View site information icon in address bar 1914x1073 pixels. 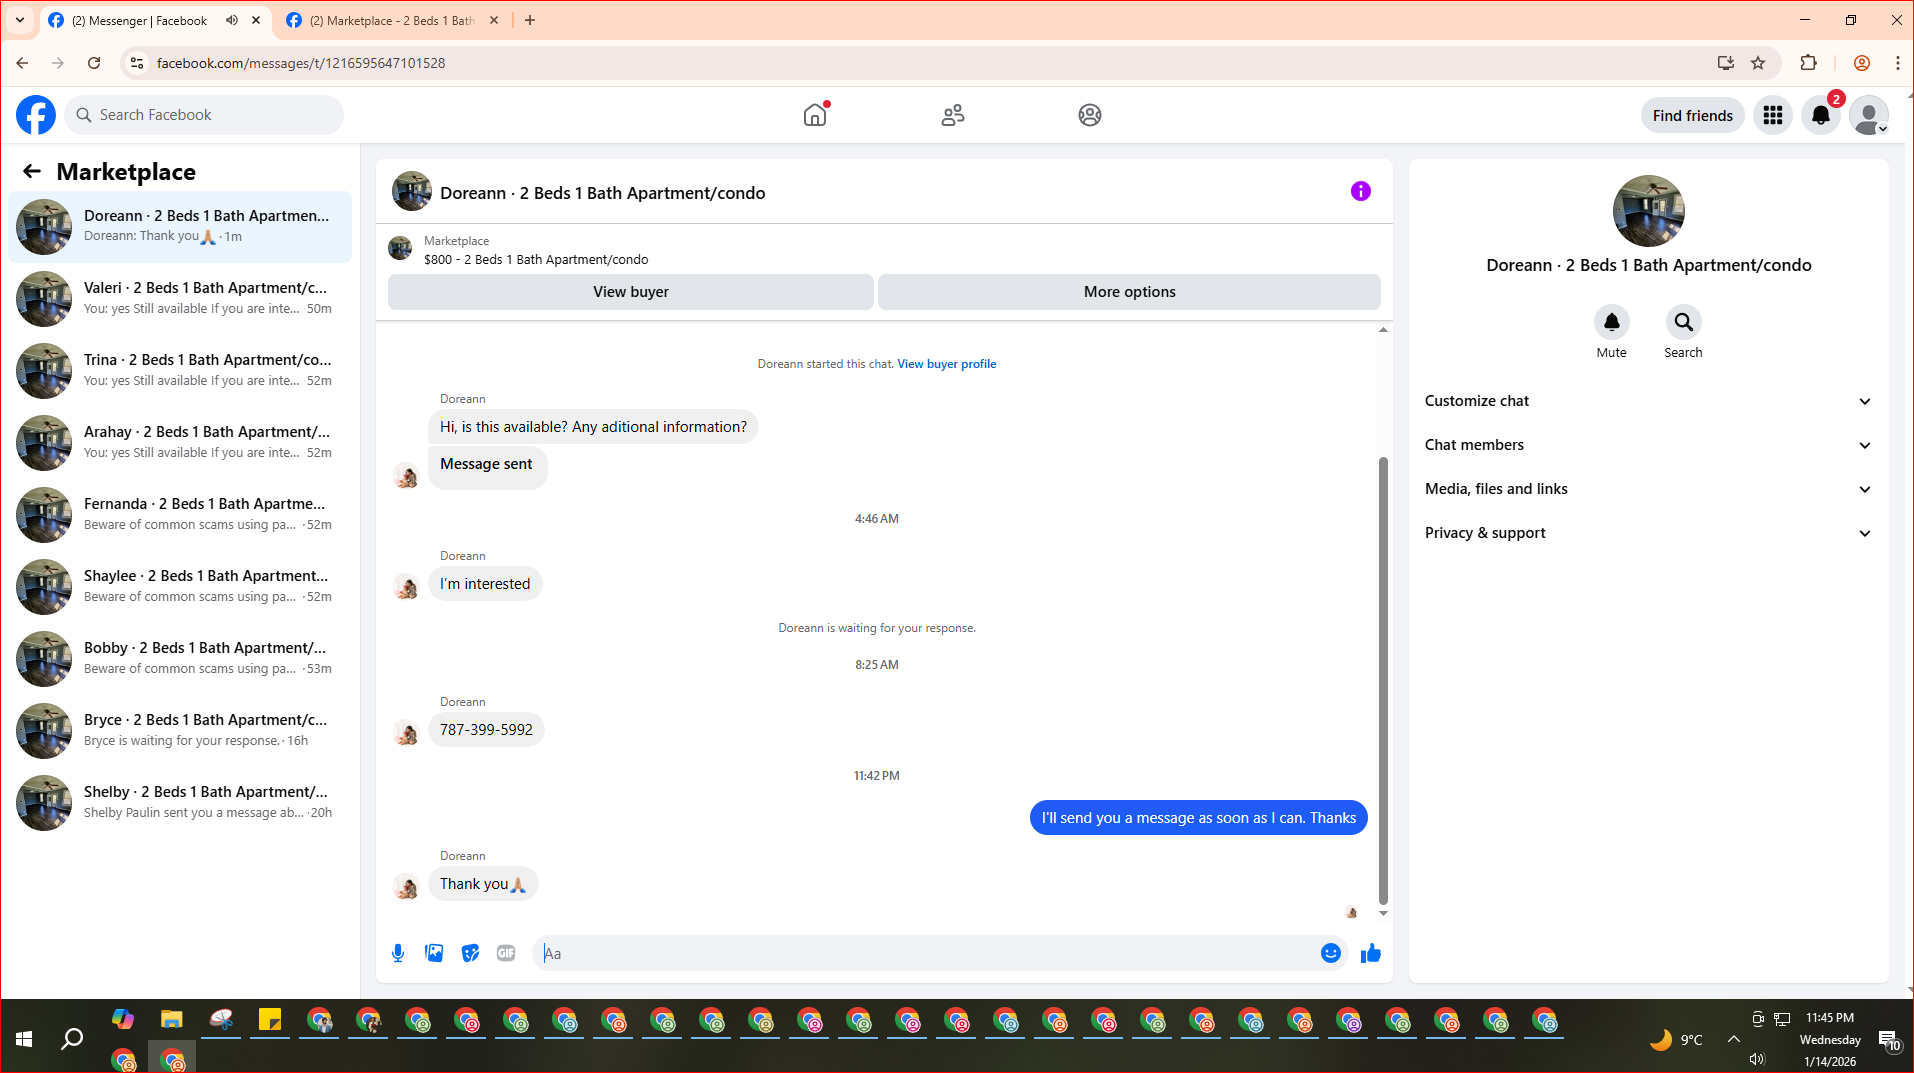click(137, 63)
